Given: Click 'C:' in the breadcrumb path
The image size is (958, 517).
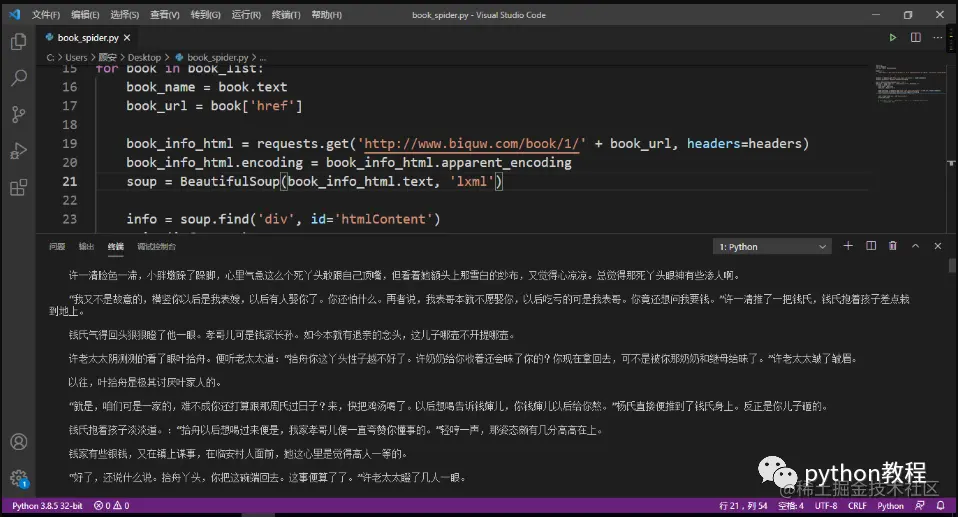Looking at the screenshot, I should pos(50,57).
